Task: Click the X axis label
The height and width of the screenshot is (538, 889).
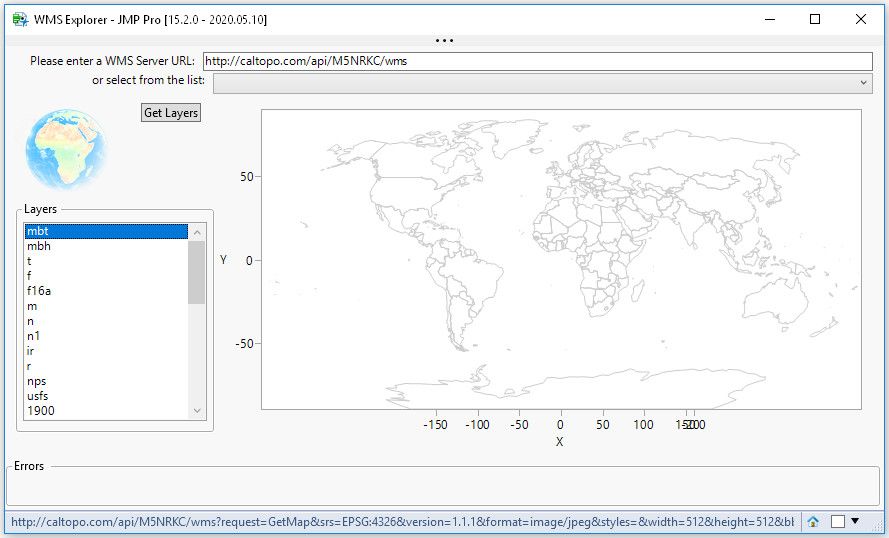Action: (560, 442)
